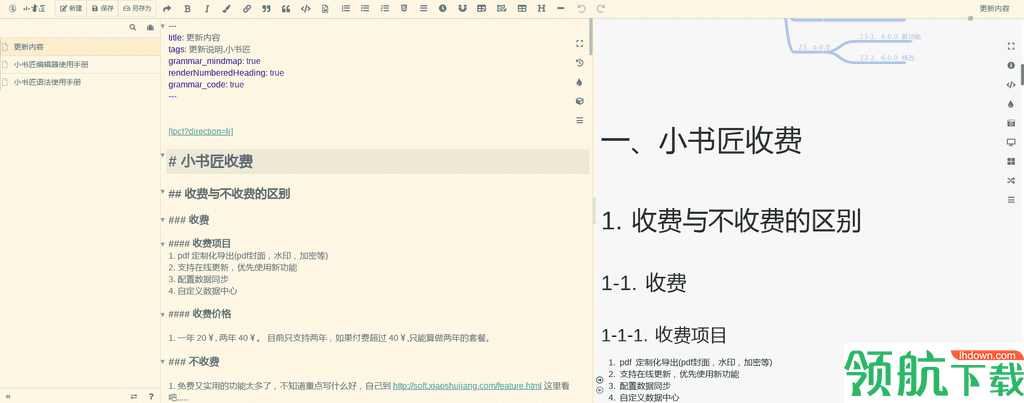View HTML source from preview code icon
Image resolution: width=1024 pixels, height=403 pixels.
click(1011, 84)
